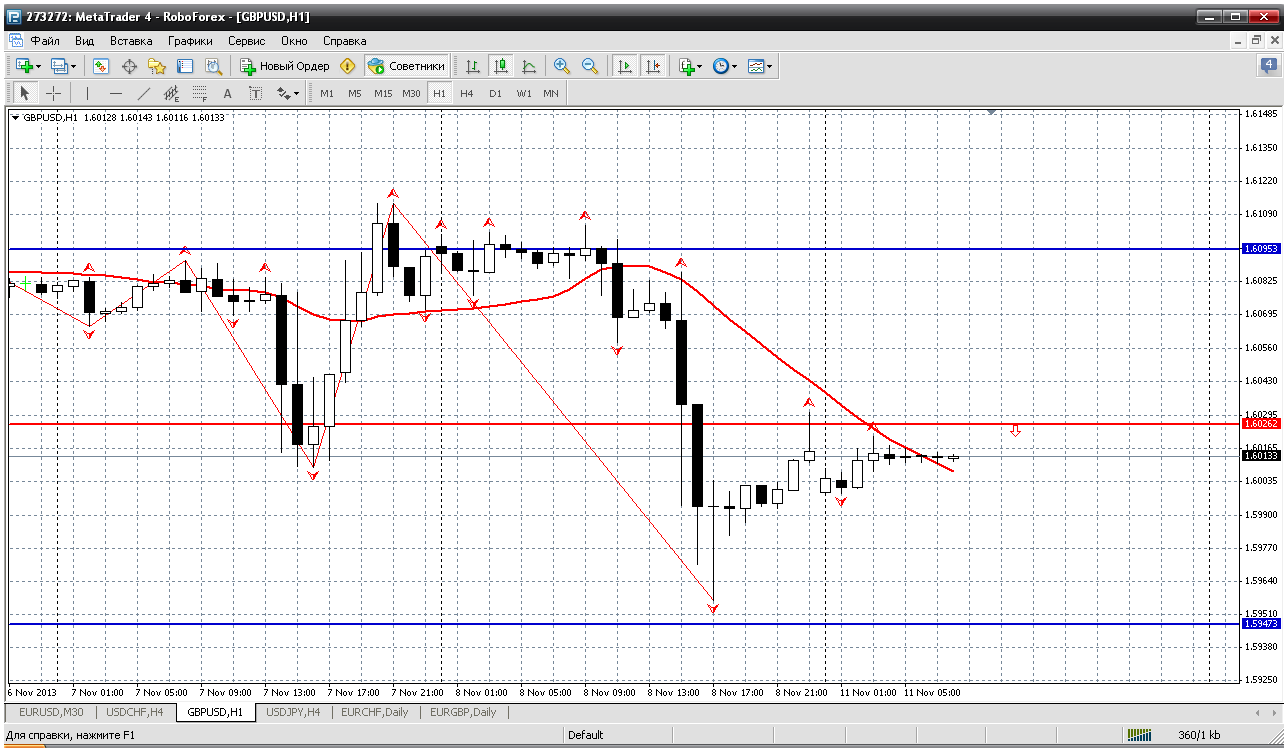Open the Periods clock dropdown
1288x748 pixels.
pyautogui.click(x=725, y=66)
